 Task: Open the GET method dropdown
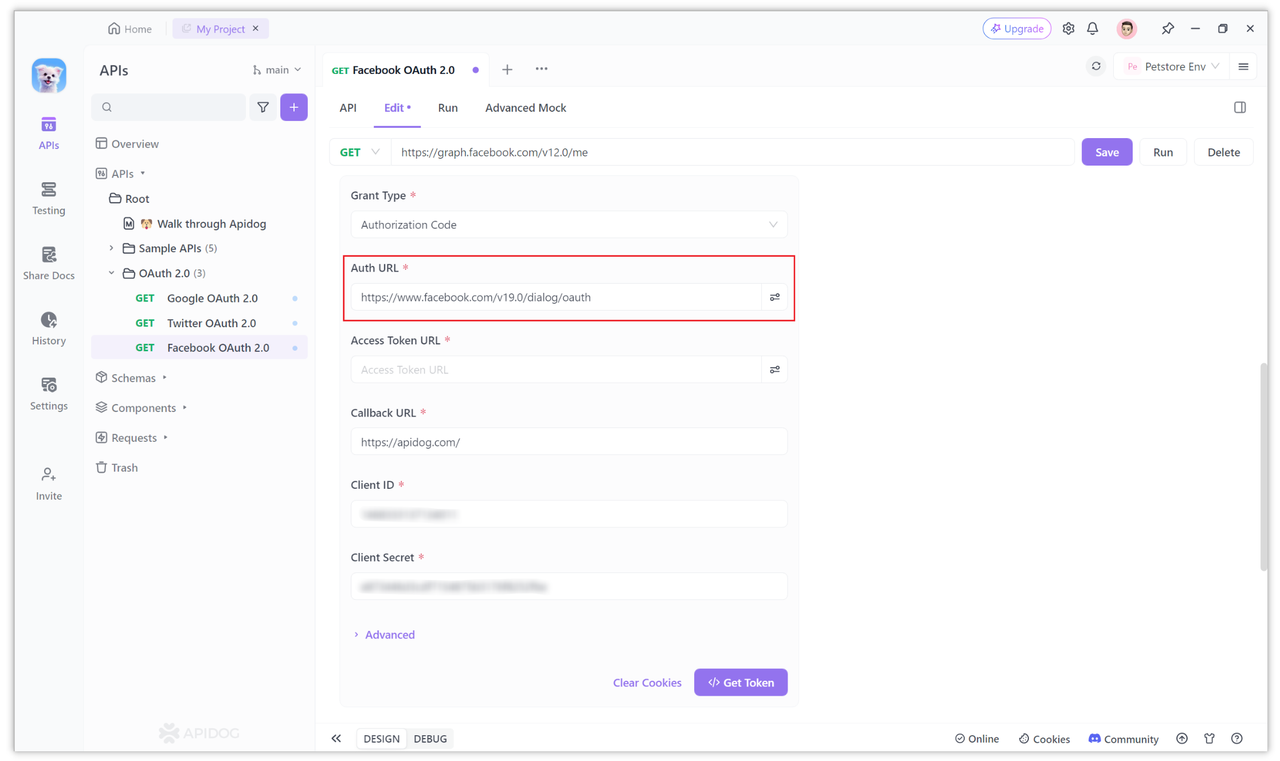(360, 152)
